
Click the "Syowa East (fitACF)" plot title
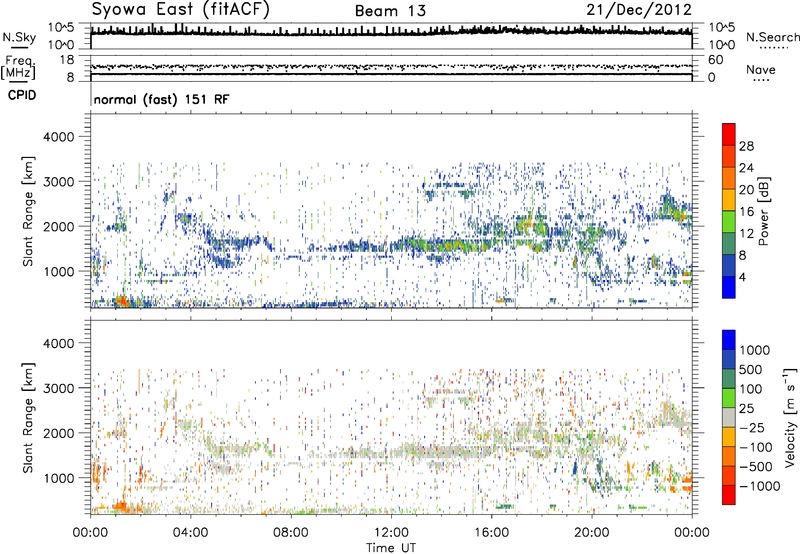[x=181, y=10]
